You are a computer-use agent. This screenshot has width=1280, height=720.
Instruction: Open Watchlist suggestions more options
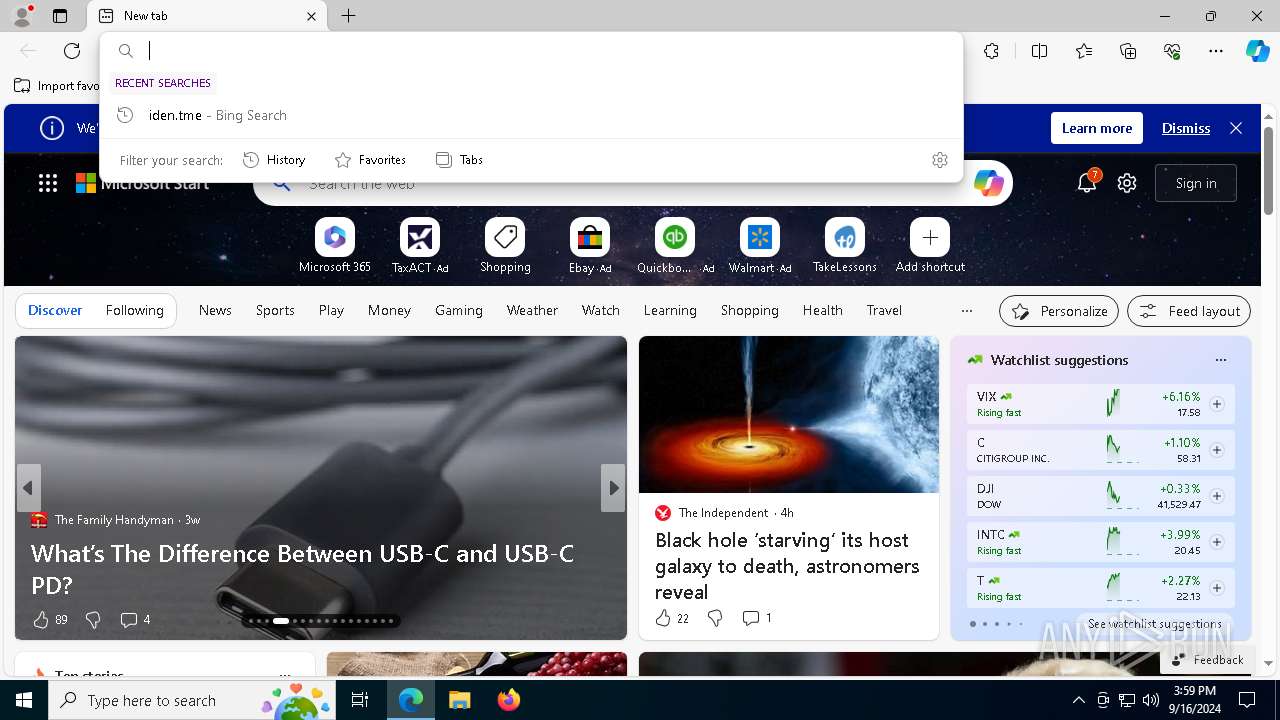tap(1220, 360)
